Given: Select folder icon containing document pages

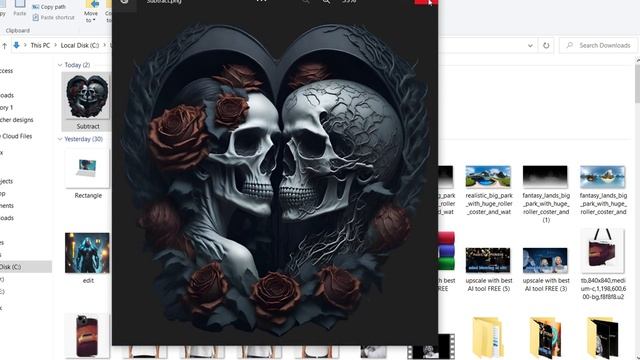Looking at the screenshot, I should 488,337.
